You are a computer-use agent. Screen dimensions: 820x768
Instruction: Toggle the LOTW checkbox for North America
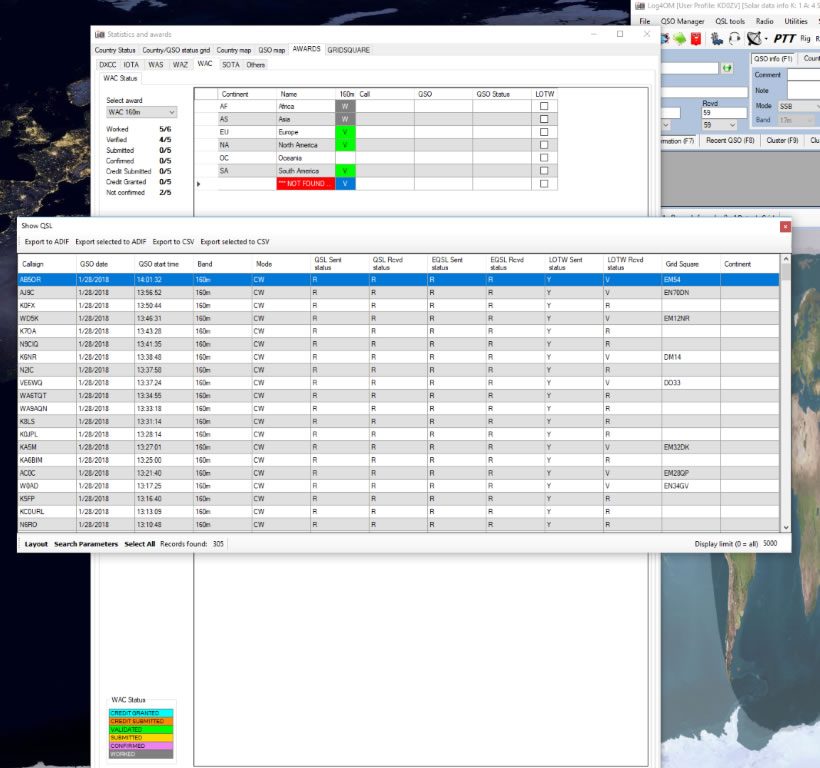[544, 145]
